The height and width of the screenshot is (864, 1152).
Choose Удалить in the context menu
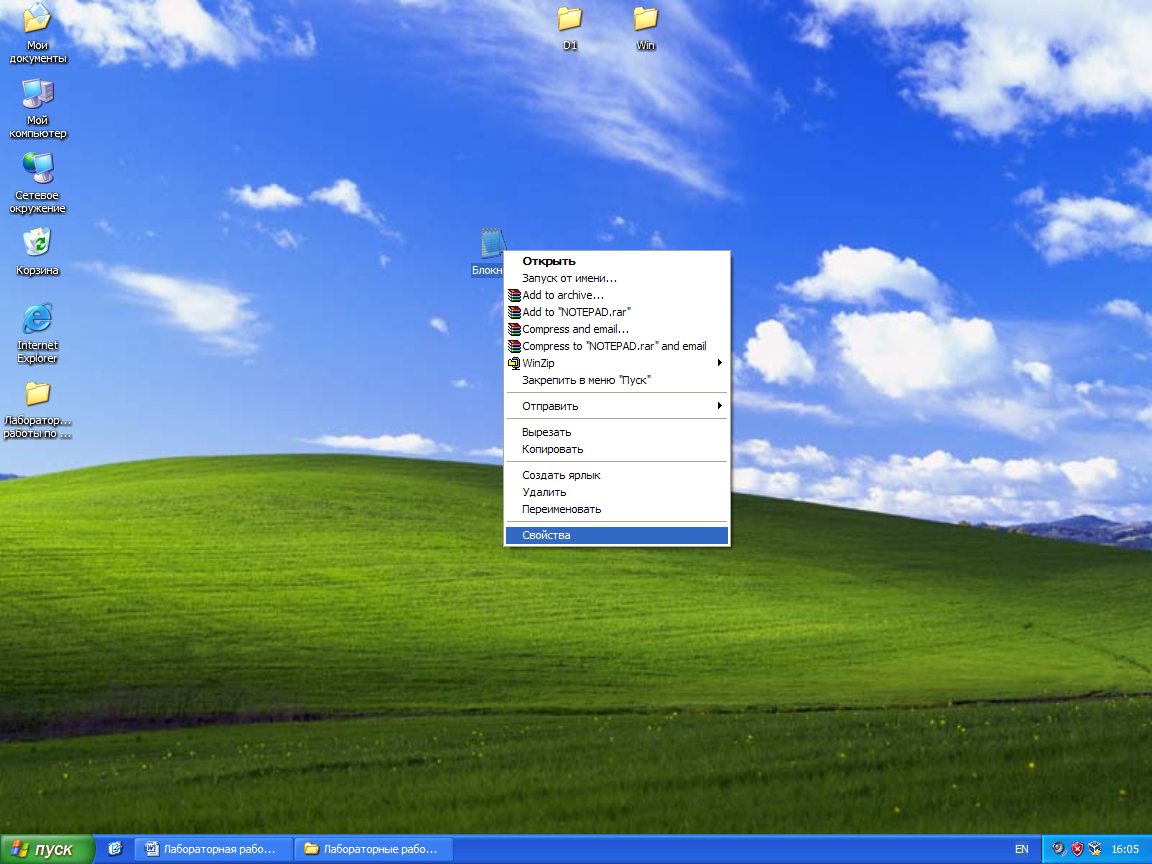tap(617, 492)
